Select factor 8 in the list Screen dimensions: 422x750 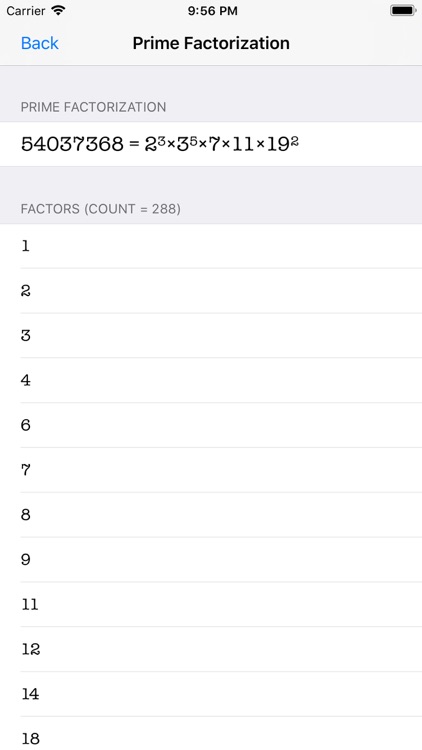click(211, 515)
